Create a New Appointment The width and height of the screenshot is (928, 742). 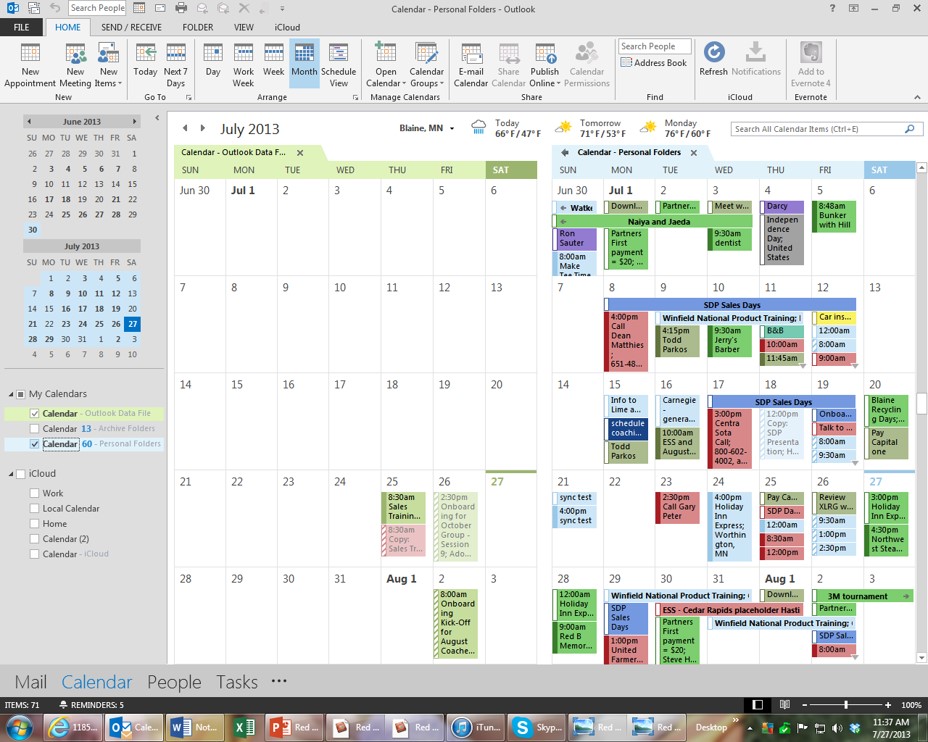click(x=30, y=65)
